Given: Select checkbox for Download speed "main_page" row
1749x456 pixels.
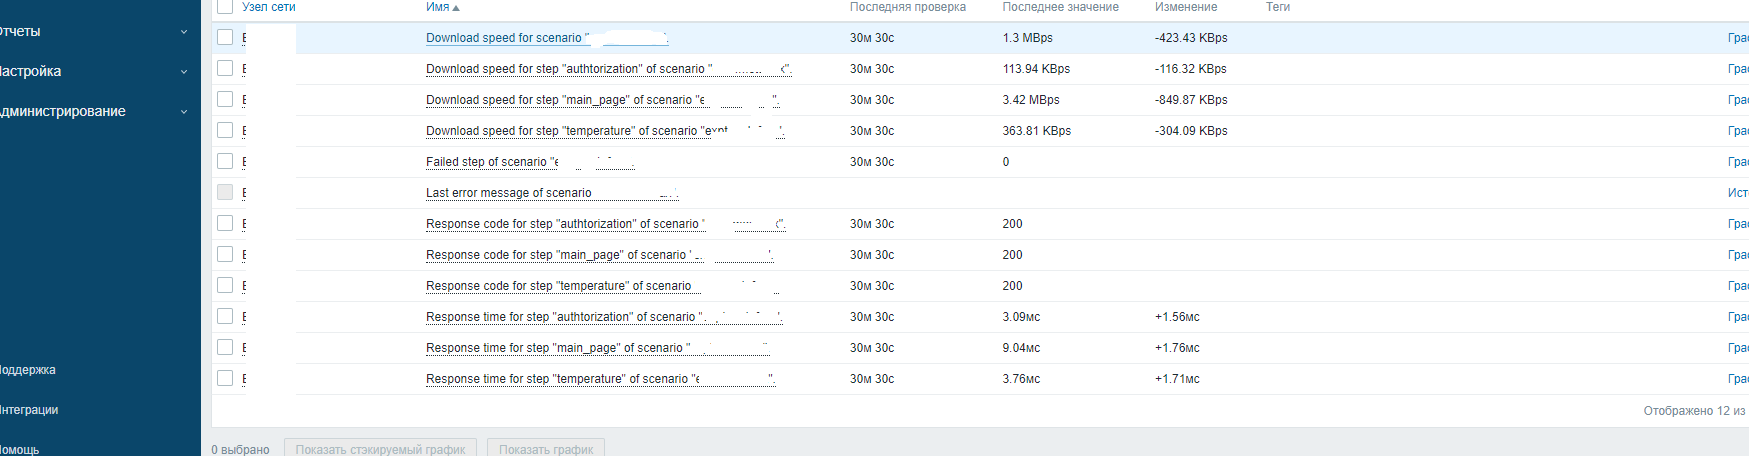Looking at the screenshot, I should [x=225, y=99].
